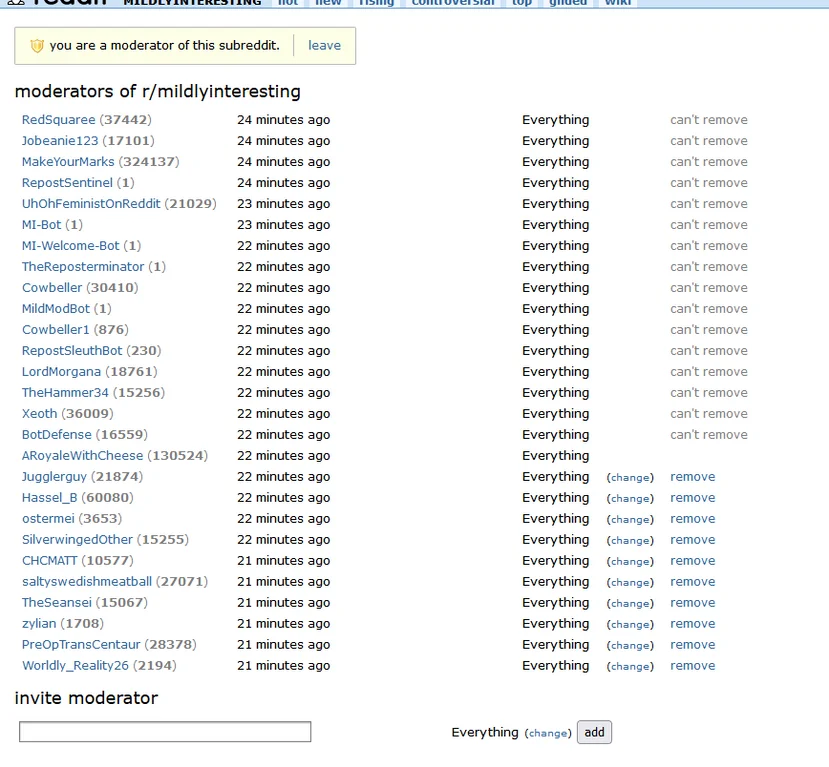This screenshot has width=829, height=767.
Task: Open Worldly_Reality26 profile
Action: click(75, 666)
